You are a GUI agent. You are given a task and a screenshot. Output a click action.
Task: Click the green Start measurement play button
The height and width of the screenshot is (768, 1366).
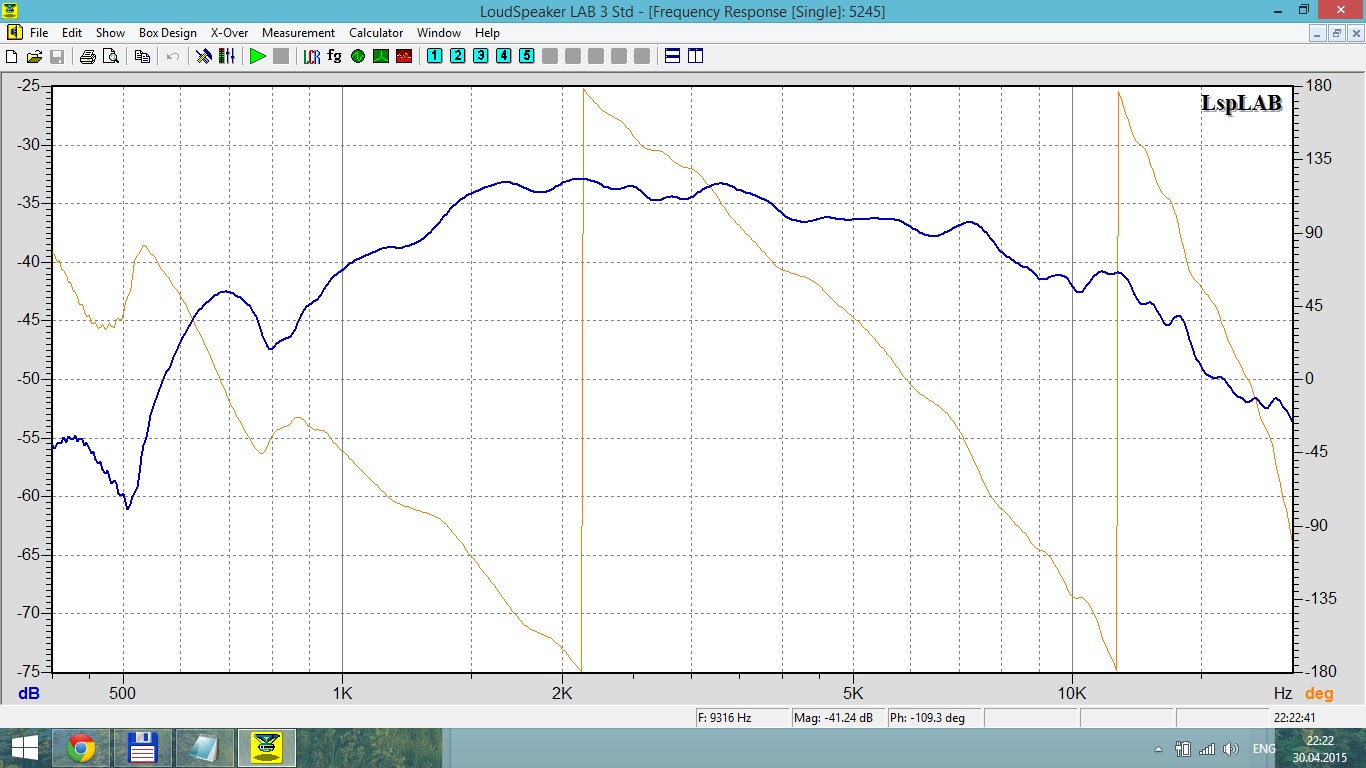[258, 56]
